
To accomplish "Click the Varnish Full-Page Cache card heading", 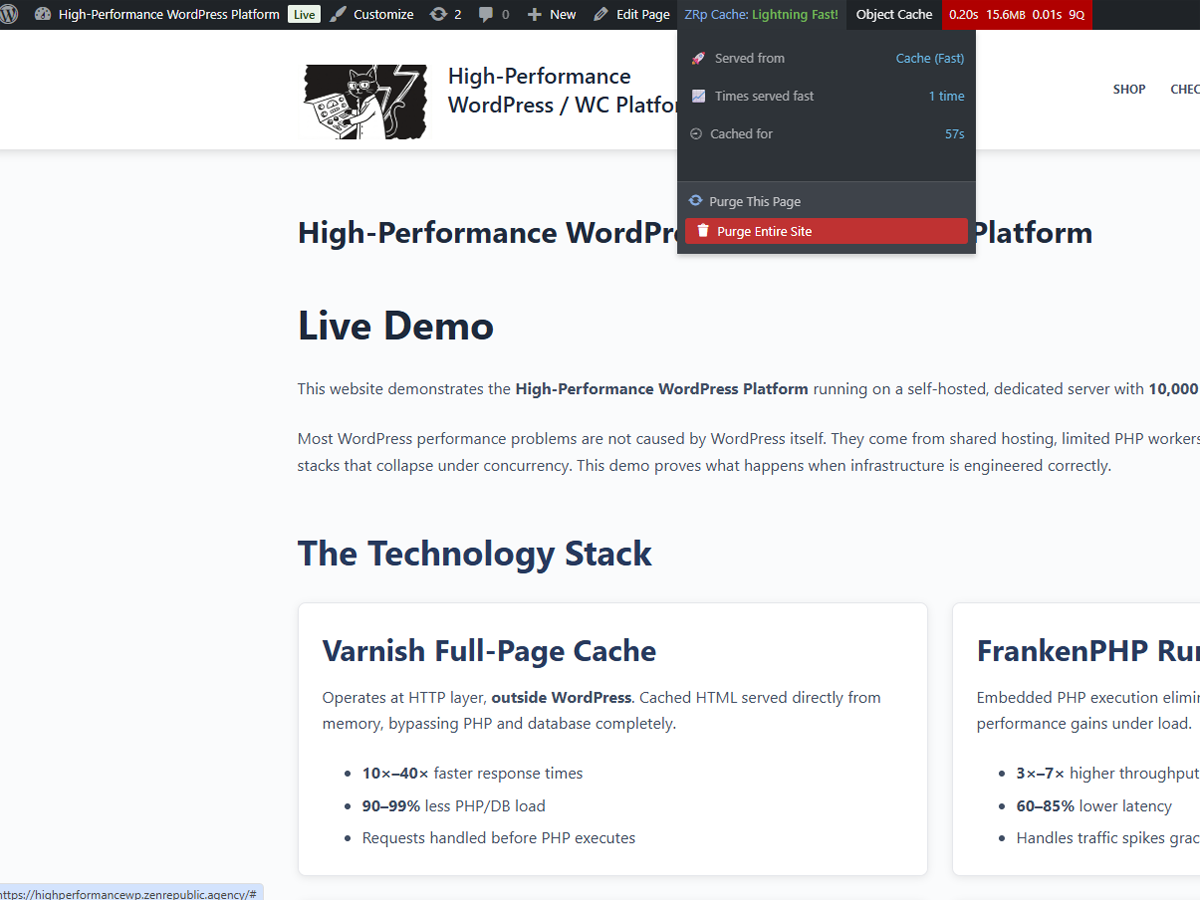I will pos(489,651).
